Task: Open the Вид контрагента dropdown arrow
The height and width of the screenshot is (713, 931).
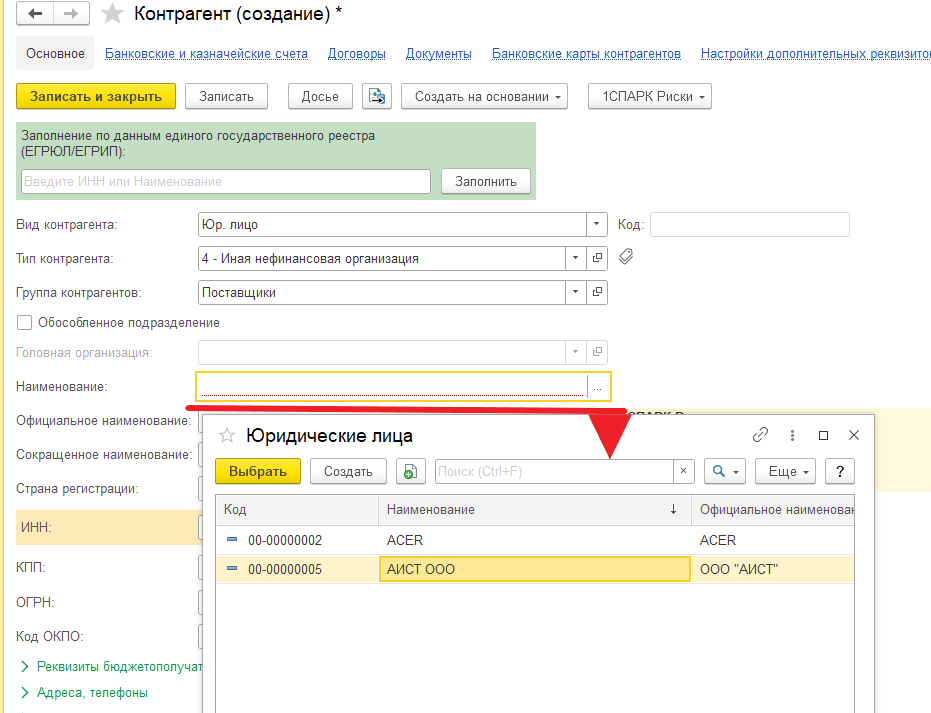Action: click(x=597, y=224)
